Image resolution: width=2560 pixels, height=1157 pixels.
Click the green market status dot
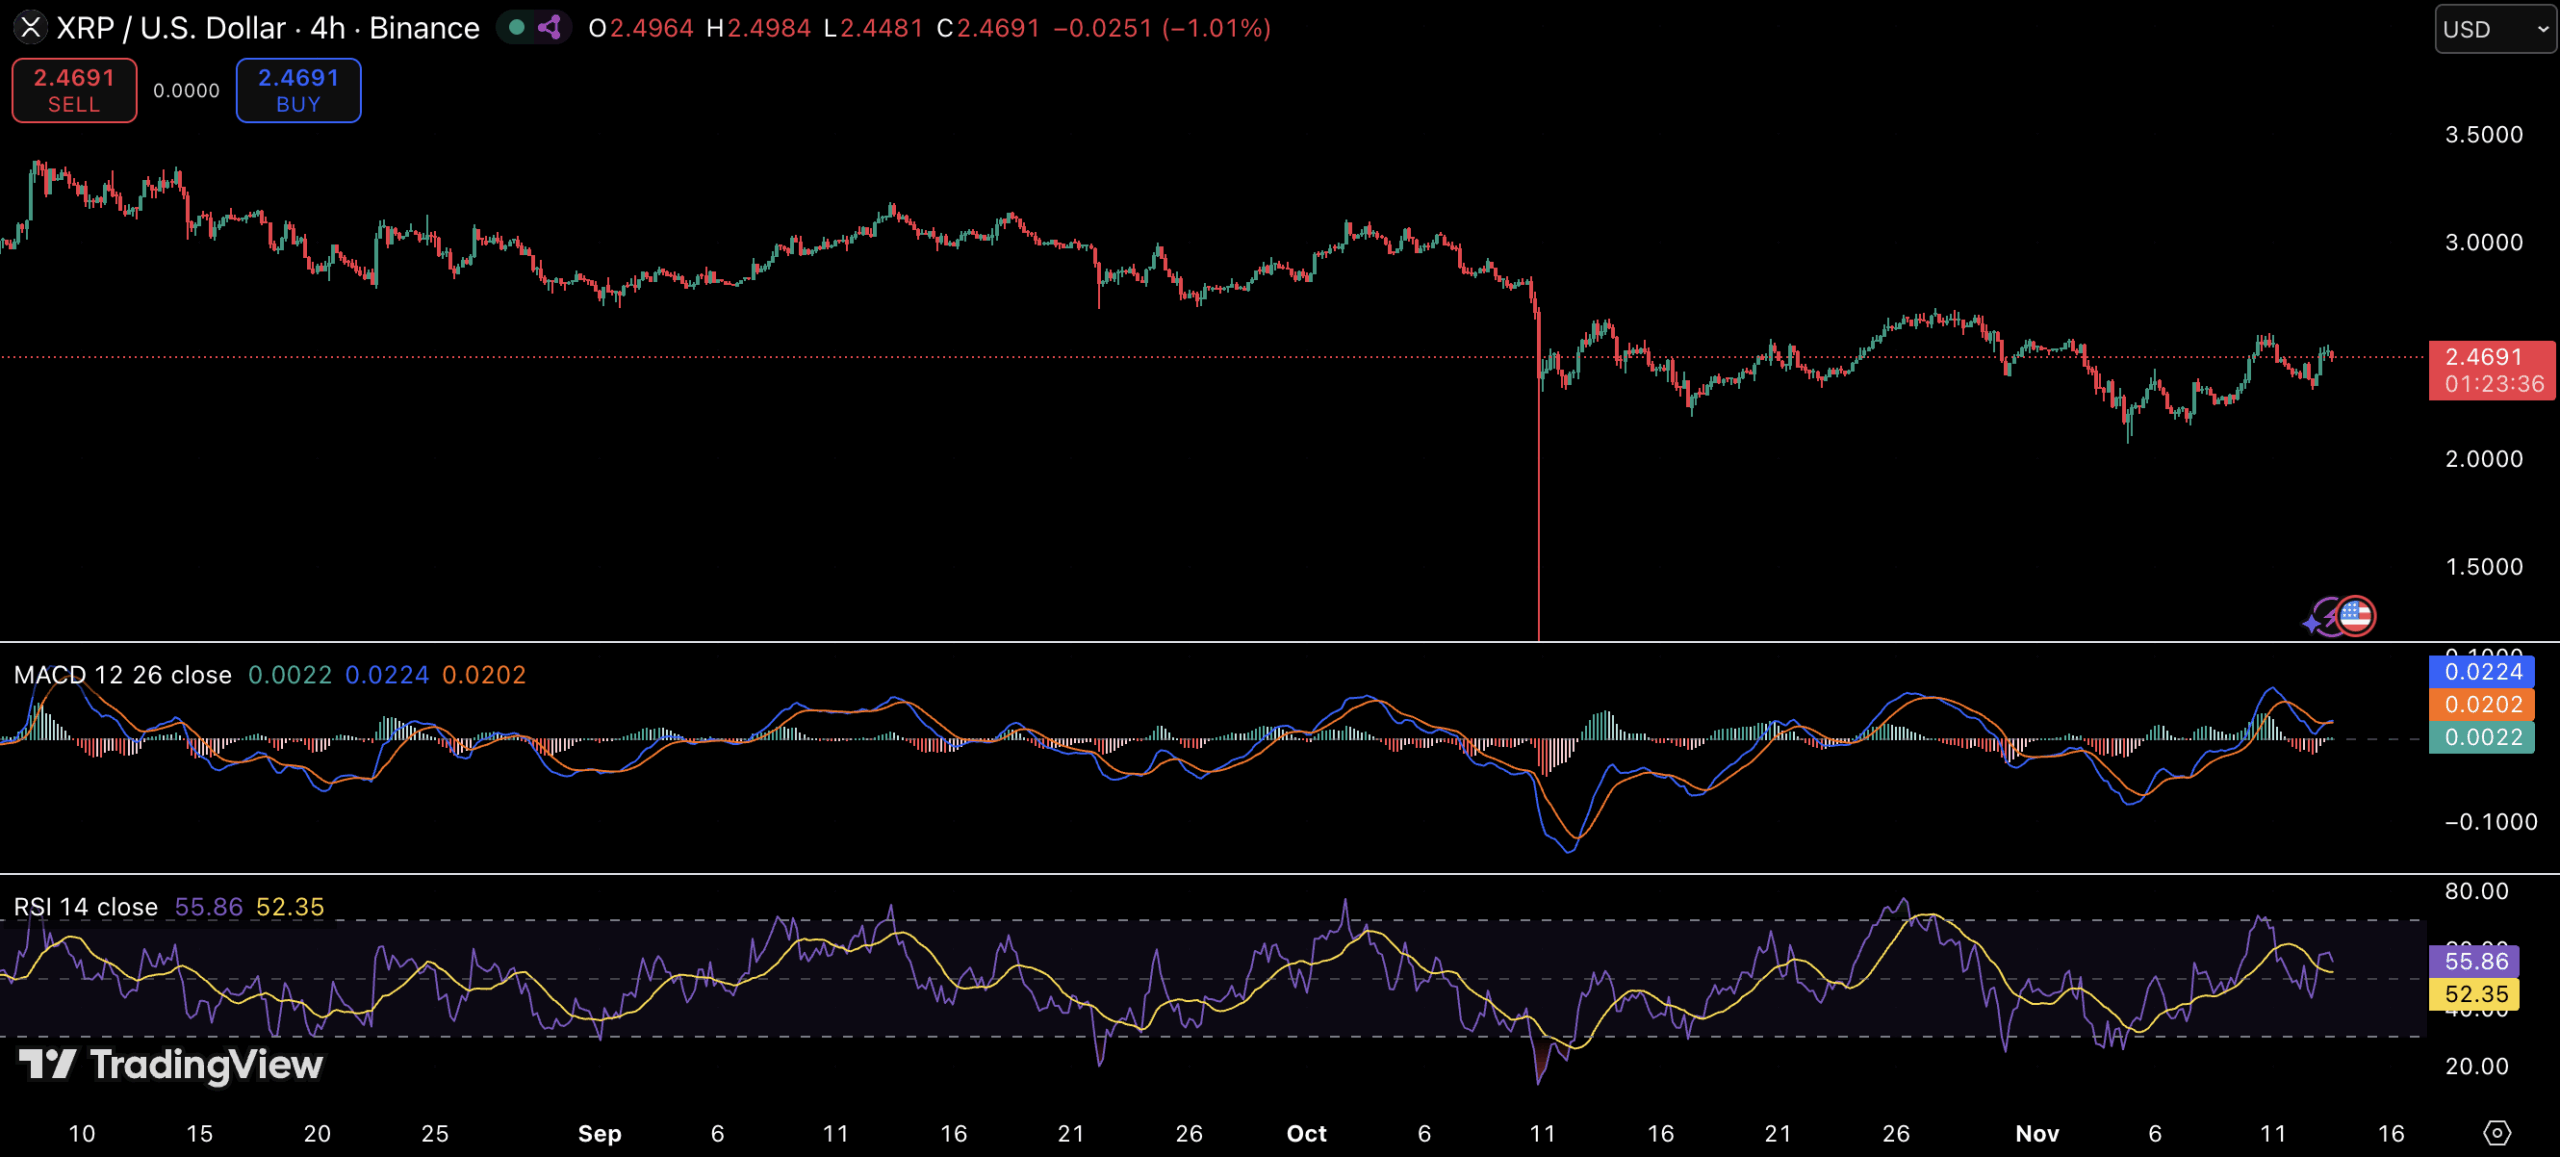(x=517, y=28)
